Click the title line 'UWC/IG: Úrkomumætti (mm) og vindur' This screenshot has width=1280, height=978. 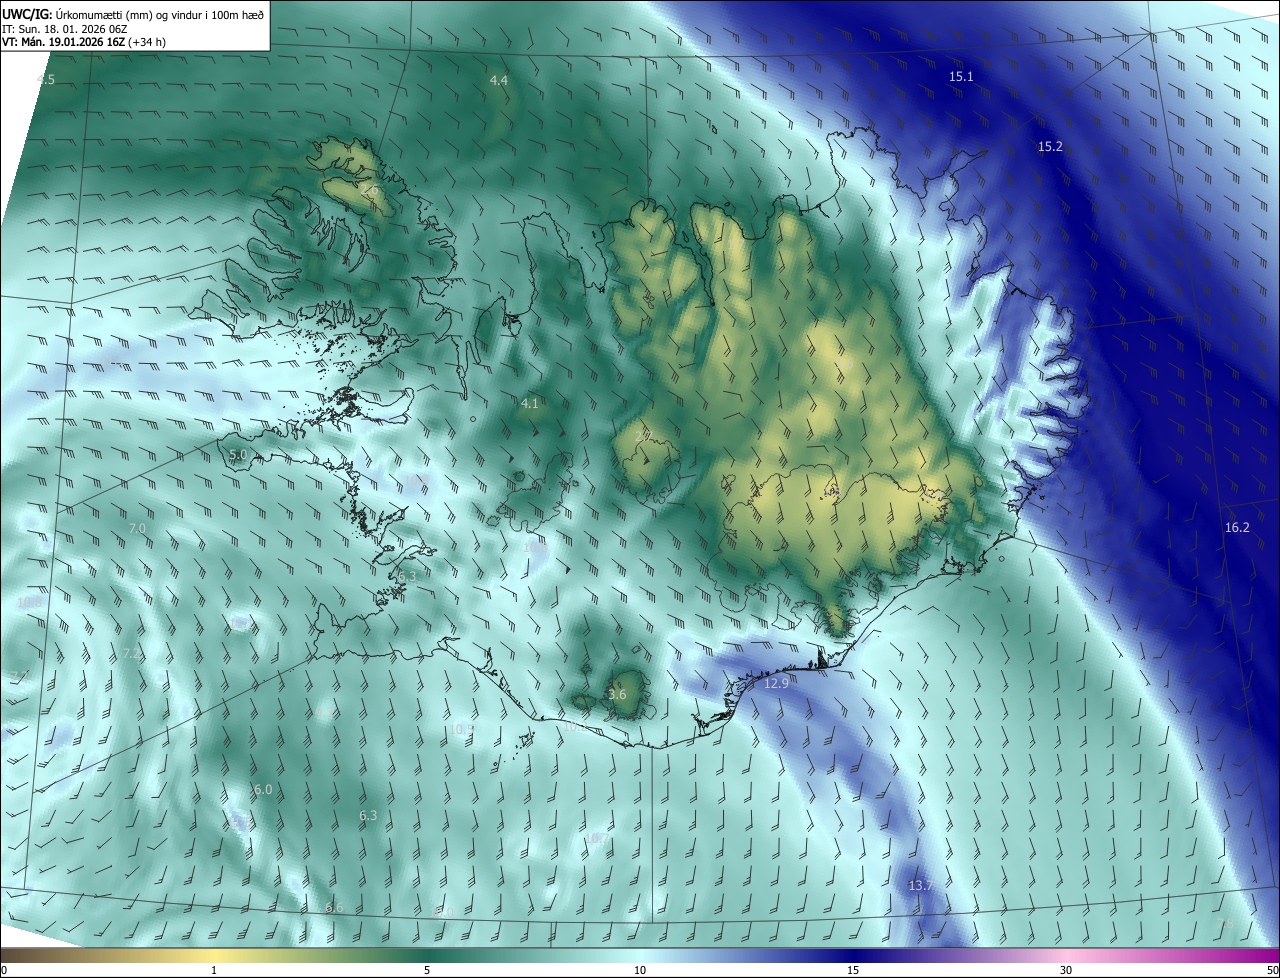(133, 14)
